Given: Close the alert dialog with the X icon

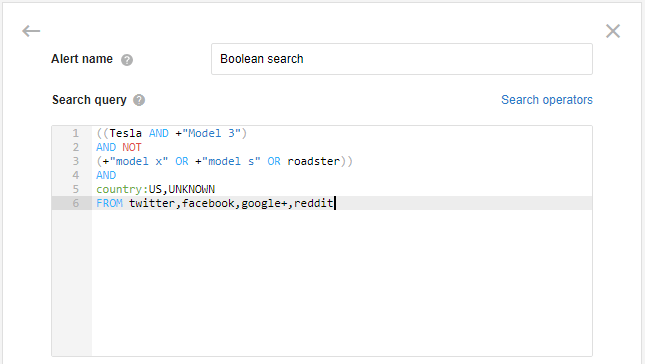Looking at the screenshot, I should tap(613, 31).
